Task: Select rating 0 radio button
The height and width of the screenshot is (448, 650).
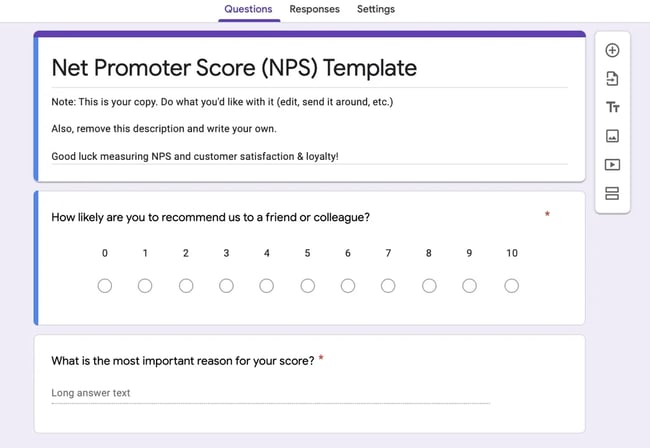Action: [x=105, y=286]
